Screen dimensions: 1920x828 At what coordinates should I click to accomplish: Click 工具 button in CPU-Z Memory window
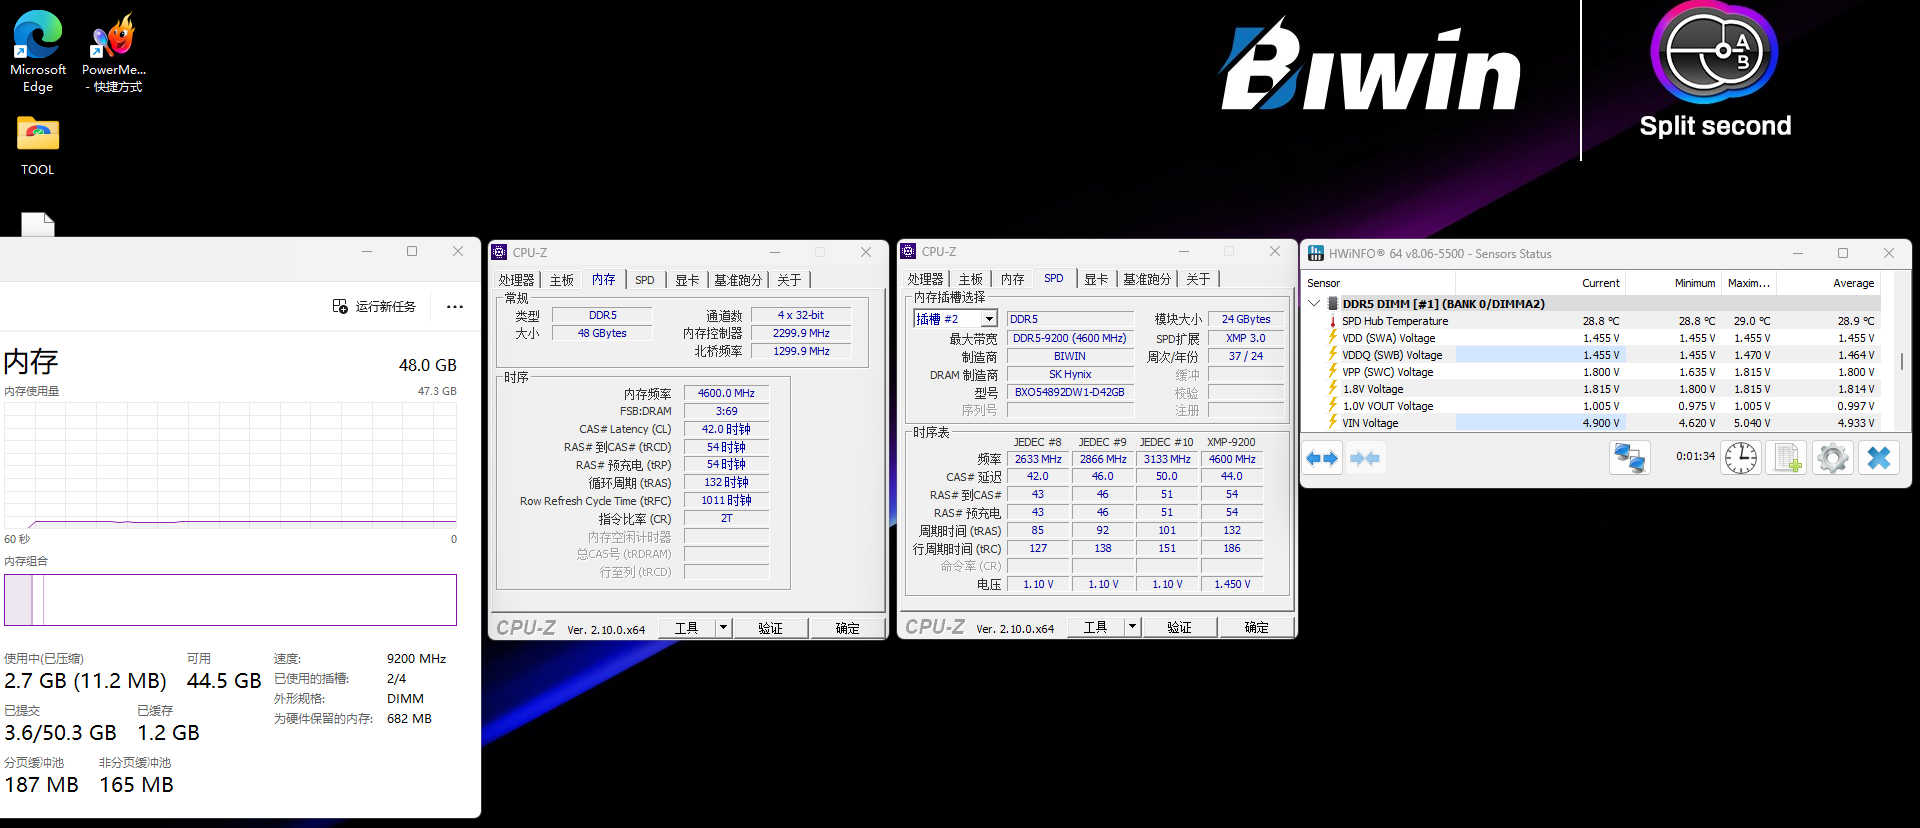click(686, 628)
